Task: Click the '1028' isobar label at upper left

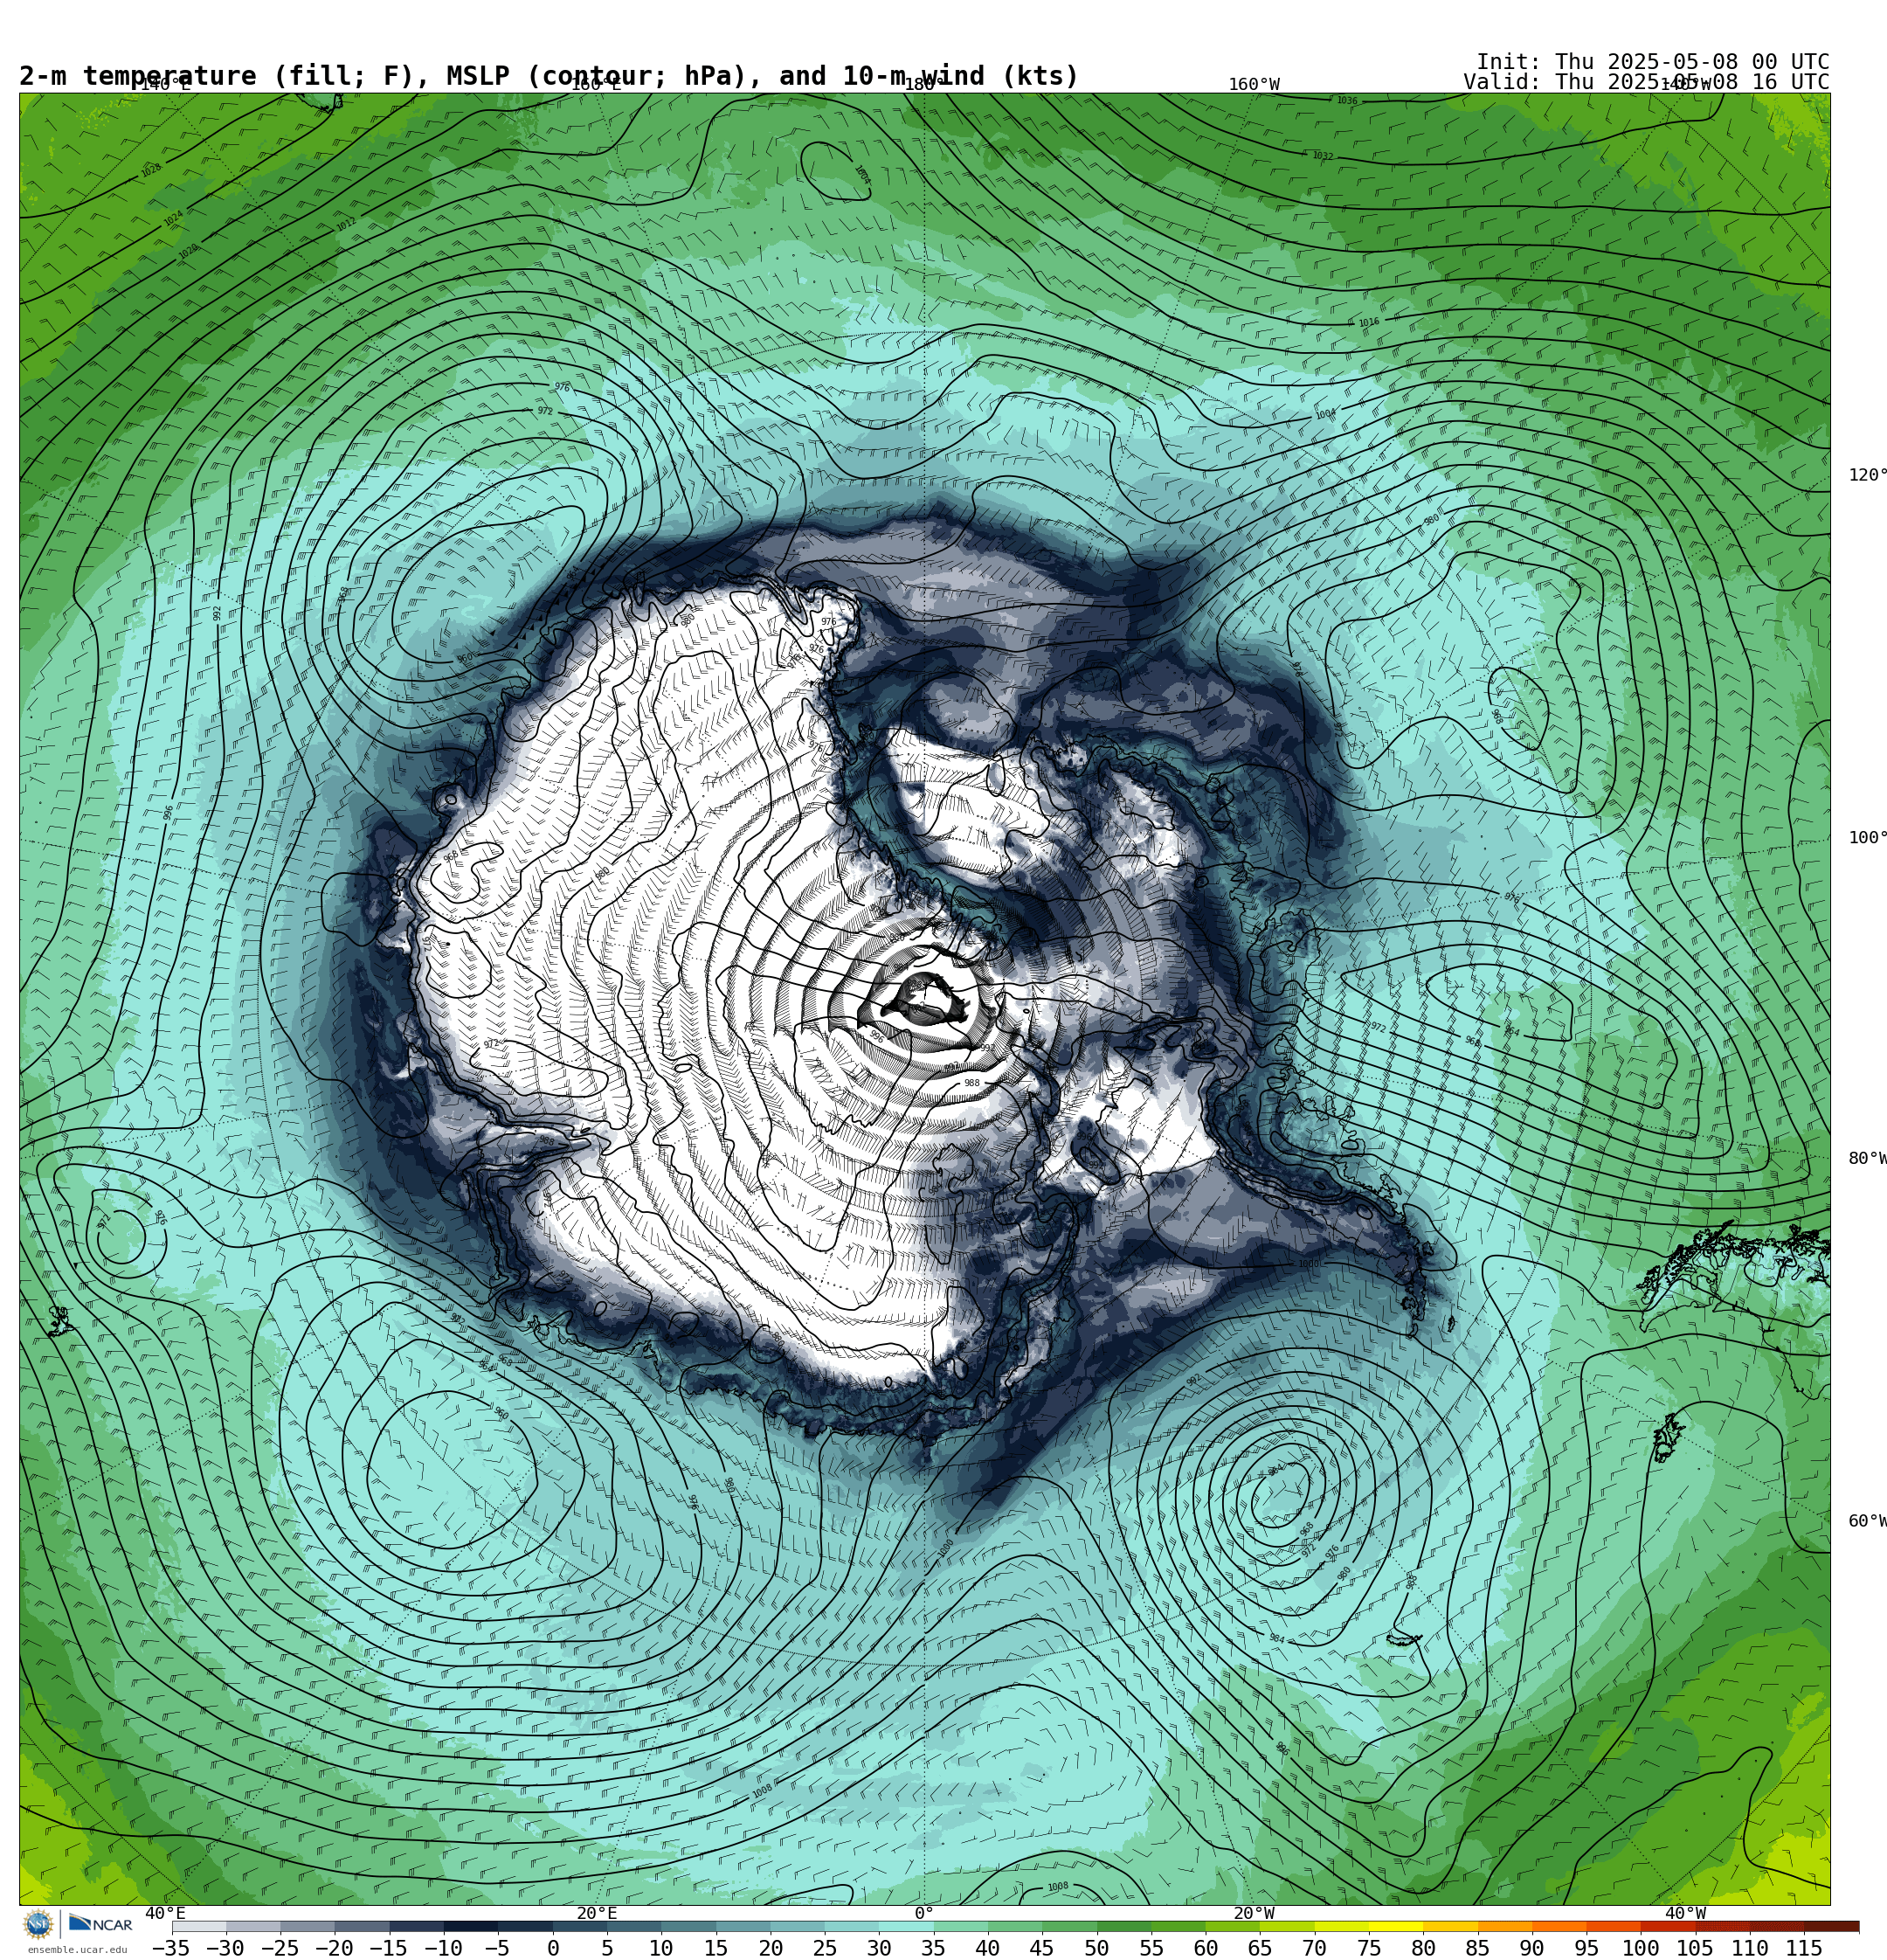Action: tap(151, 170)
